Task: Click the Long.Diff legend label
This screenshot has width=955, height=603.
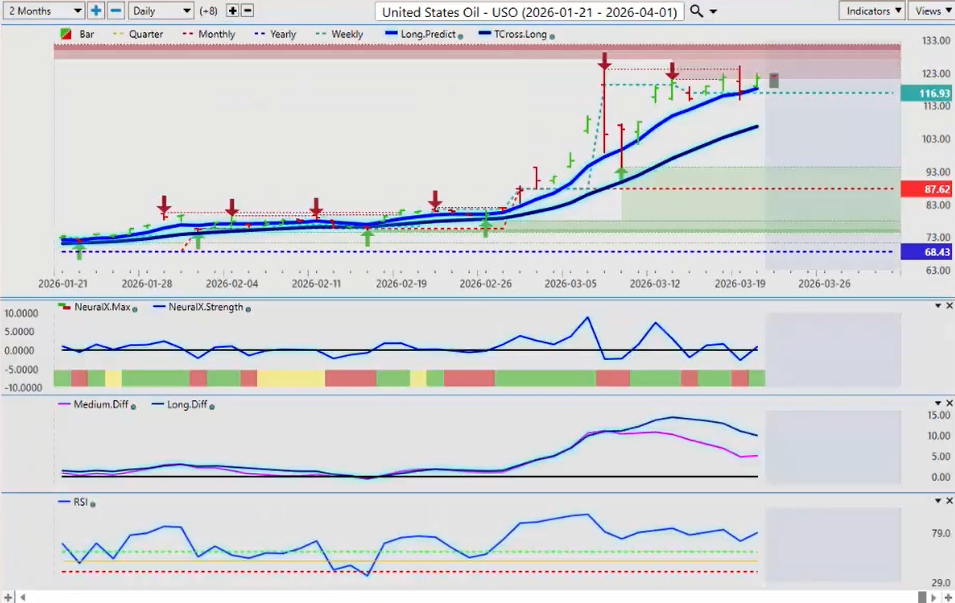Action: coord(188,404)
